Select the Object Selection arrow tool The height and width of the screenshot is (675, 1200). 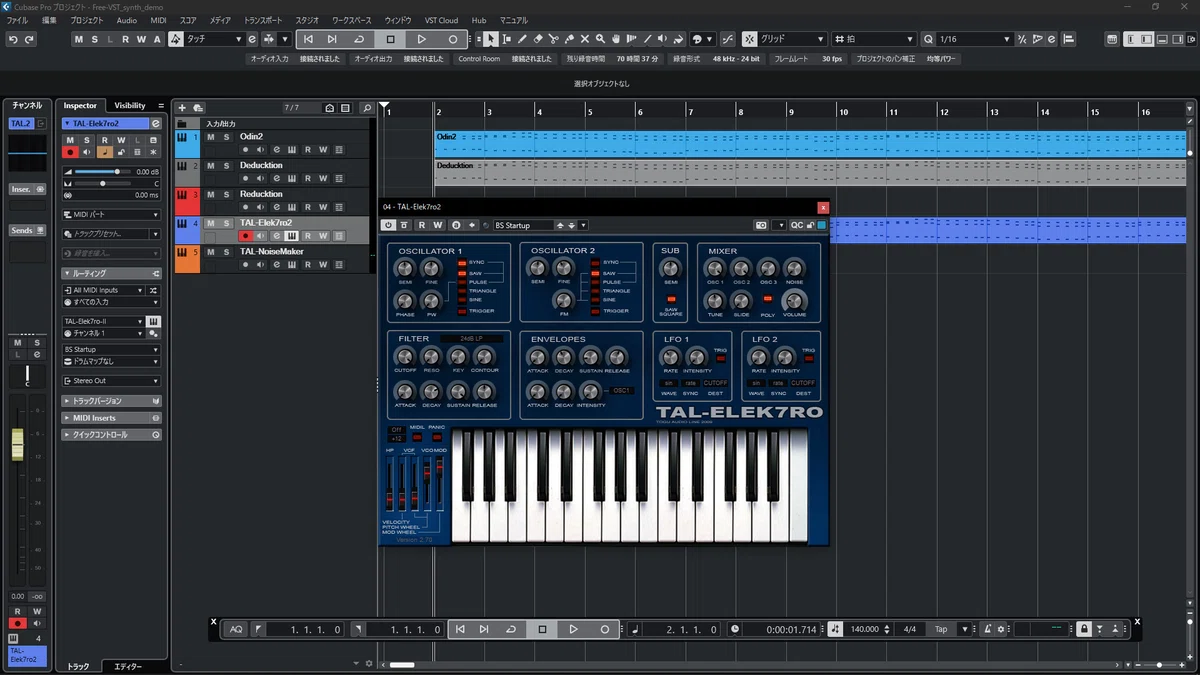pos(490,39)
